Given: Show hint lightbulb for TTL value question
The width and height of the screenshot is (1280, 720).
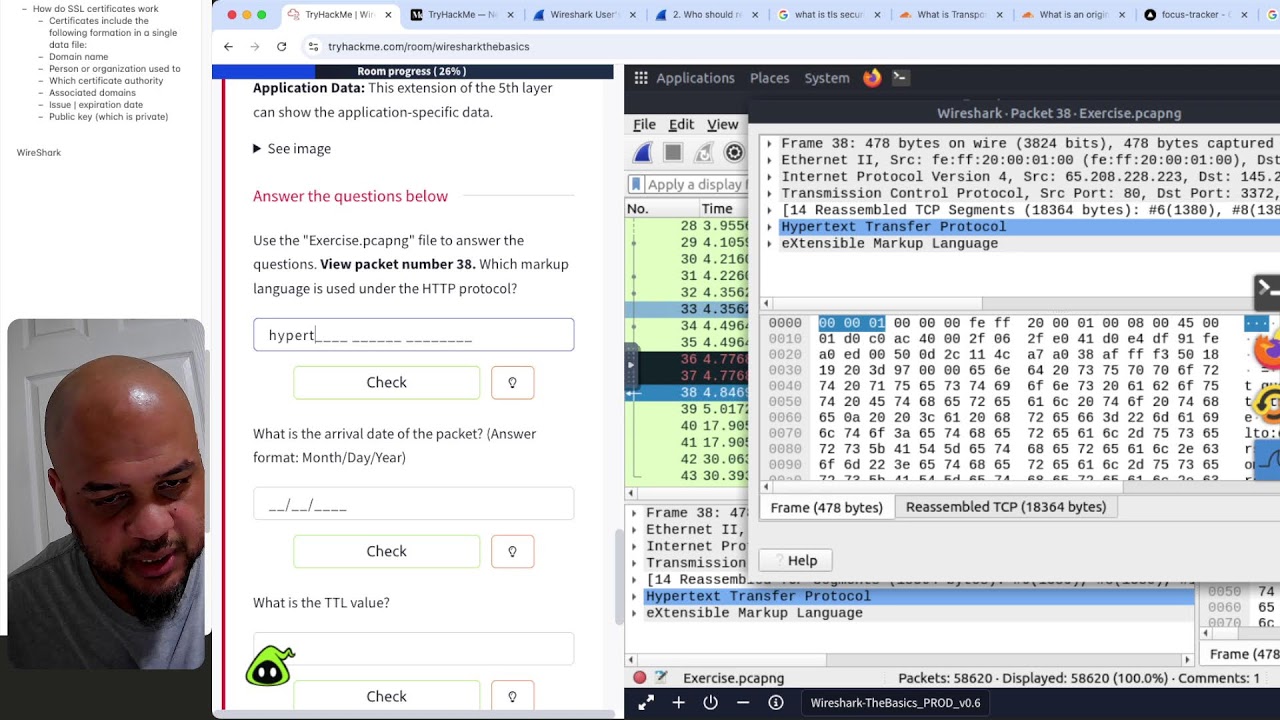Looking at the screenshot, I should 512,696.
